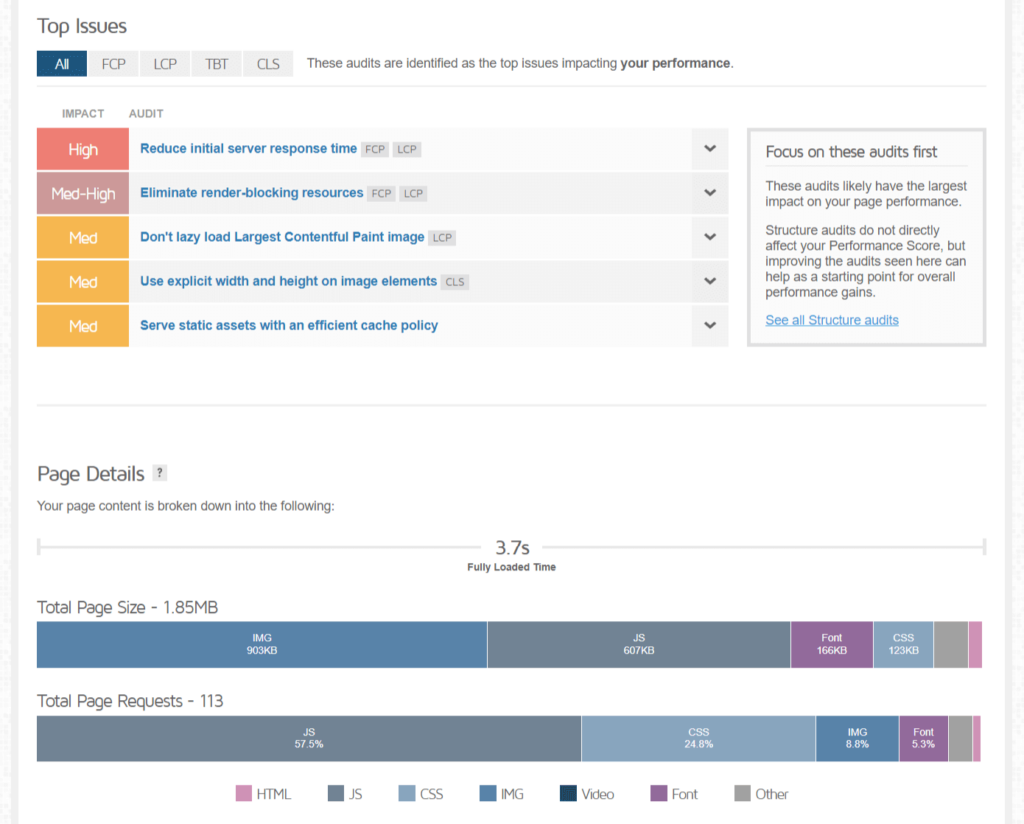Viewport: 1024px width, 824px height.
Task: Click the IMG 903KB page size segment
Action: pos(262,645)
